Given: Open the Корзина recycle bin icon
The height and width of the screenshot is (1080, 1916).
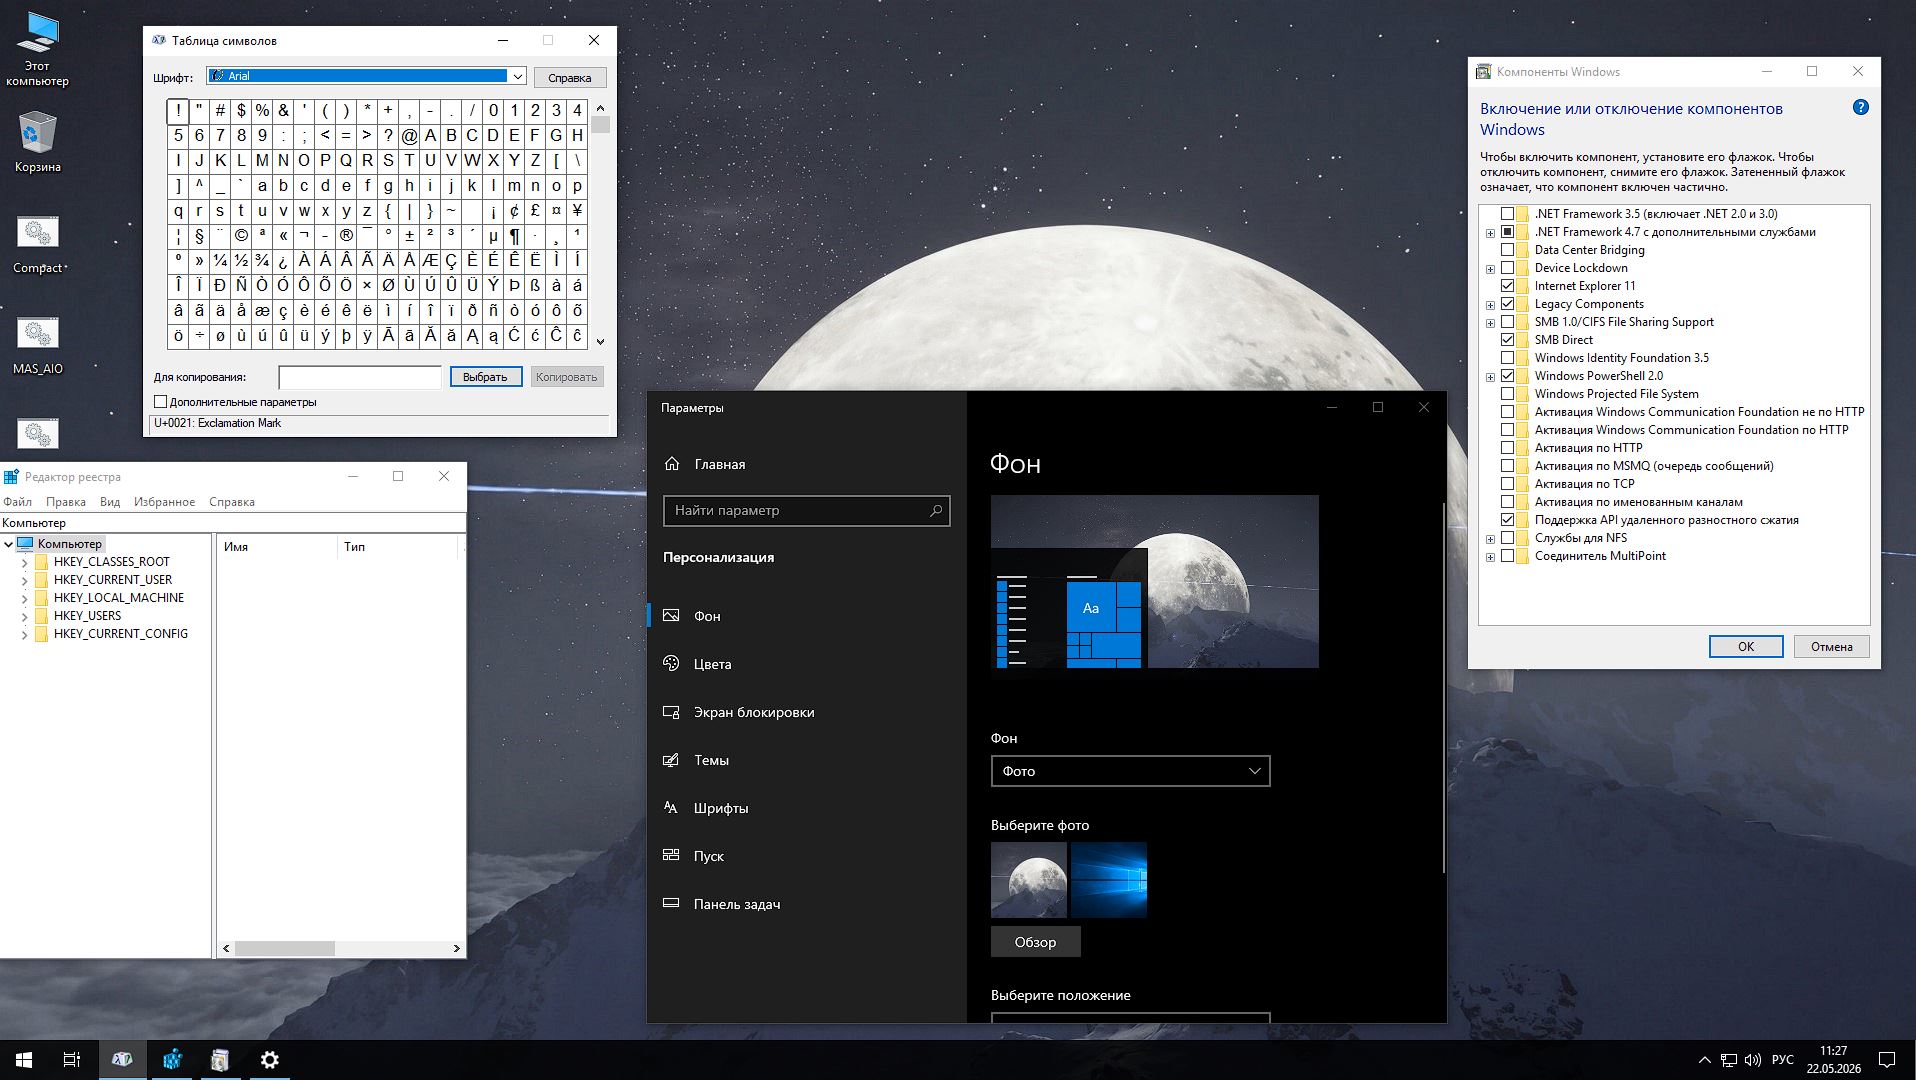Looking at the screenshot, I should (38, 142).
